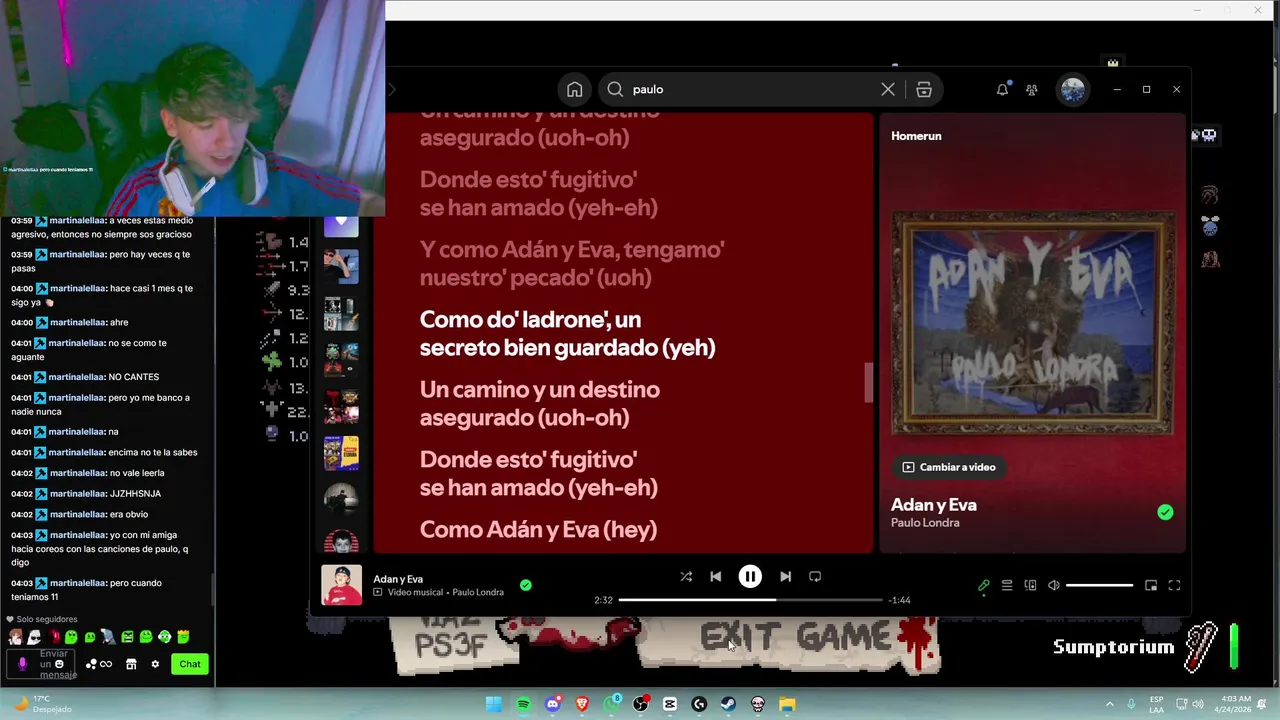Click the purple microphone in chat input
The width and height of the screenshot is (1280, 720).
[x=22, y=664]
